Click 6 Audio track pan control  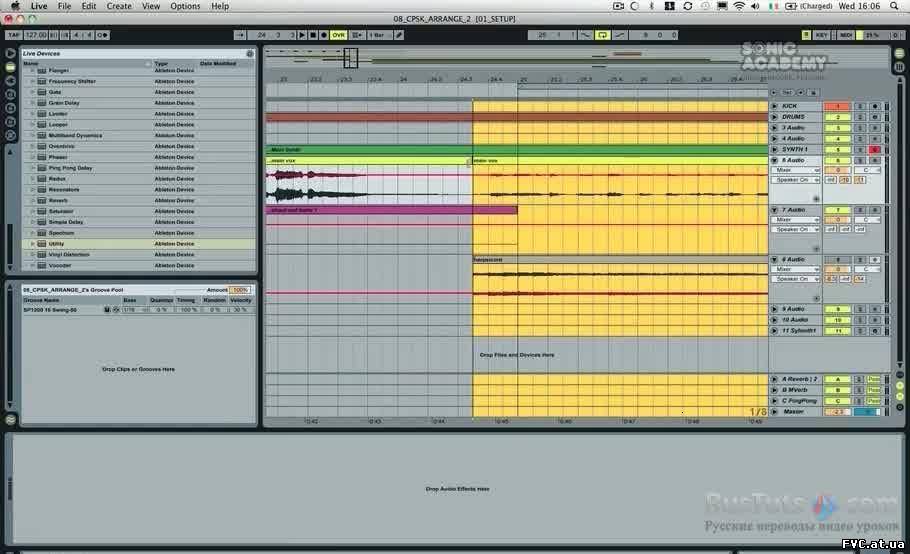pos(867,171)
